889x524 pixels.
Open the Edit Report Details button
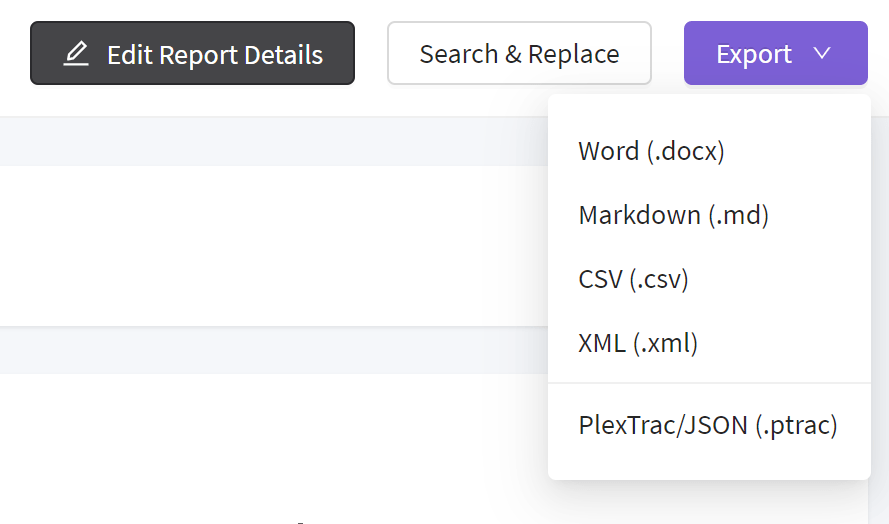192,54
